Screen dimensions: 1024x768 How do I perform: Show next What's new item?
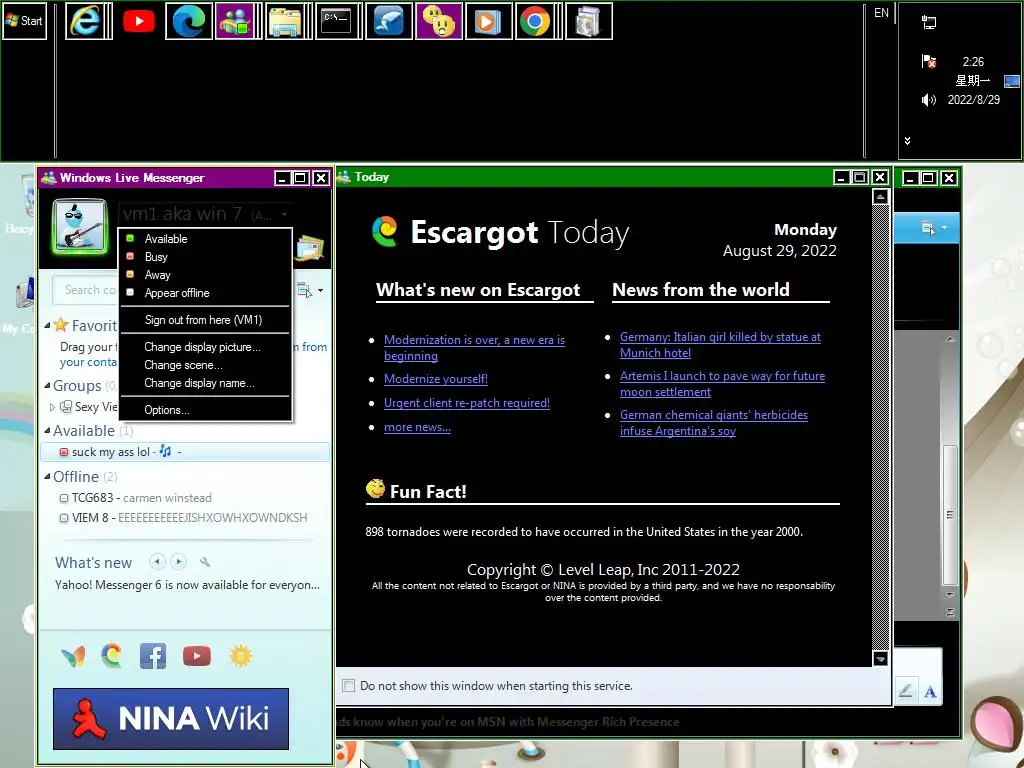[x=178, y=562]
